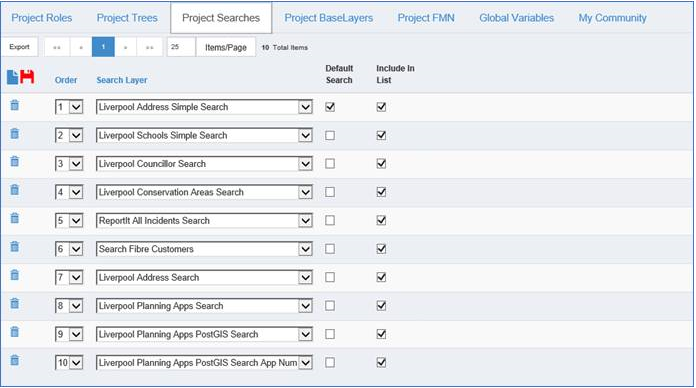Open the Order dropdown showing 8

click(69, 306)
